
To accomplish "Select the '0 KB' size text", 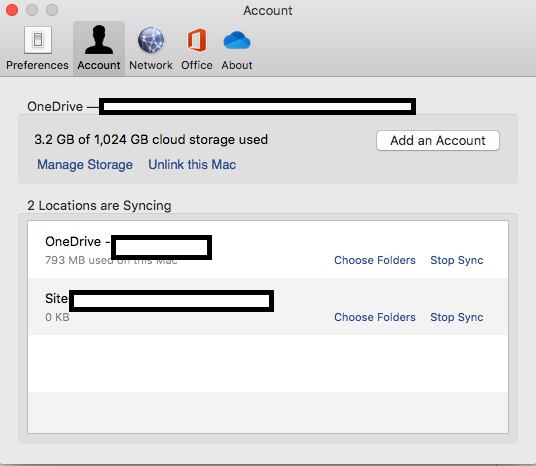I will click(x=57, y=317).
